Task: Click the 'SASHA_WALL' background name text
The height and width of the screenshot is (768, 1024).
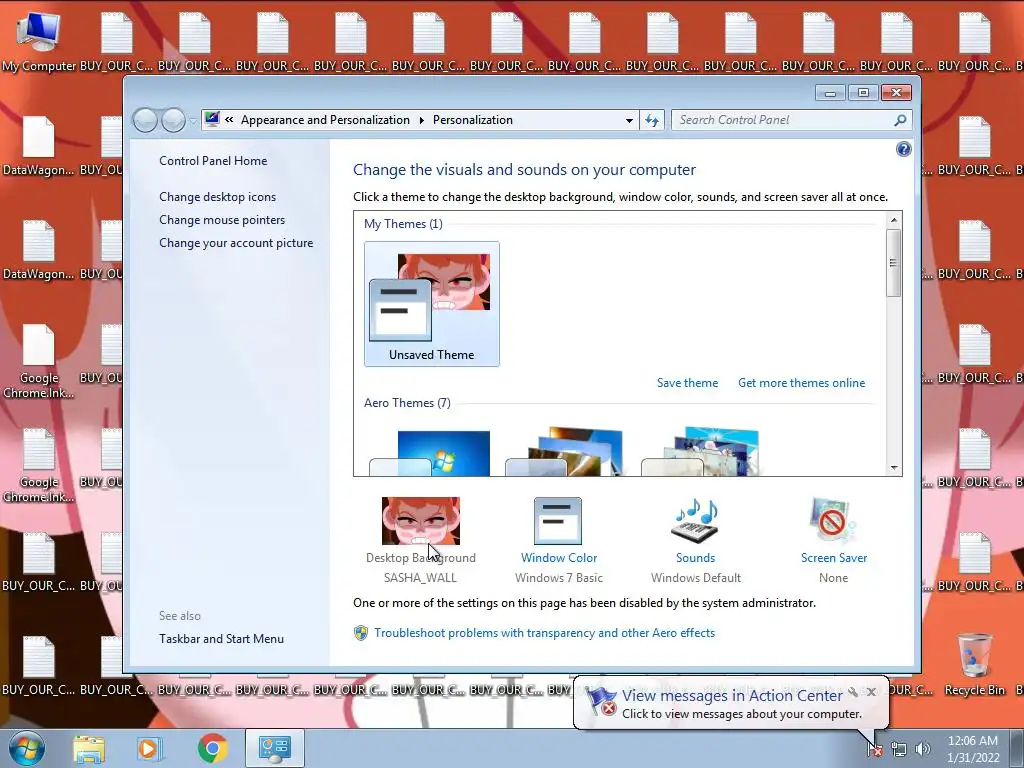Action: (x=420, y=577)
